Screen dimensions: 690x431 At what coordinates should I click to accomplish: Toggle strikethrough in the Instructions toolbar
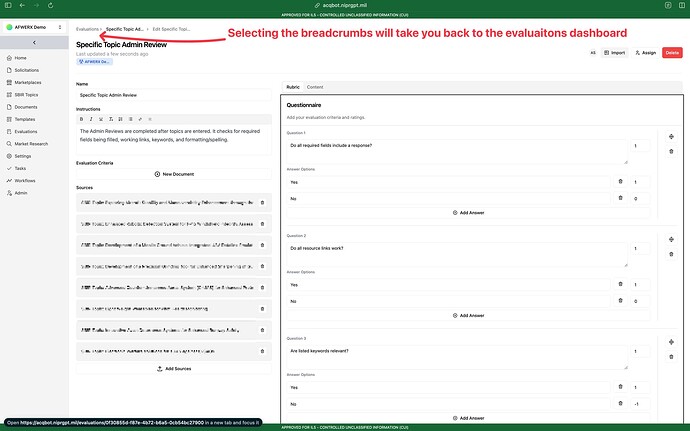[x=101, y=119]
